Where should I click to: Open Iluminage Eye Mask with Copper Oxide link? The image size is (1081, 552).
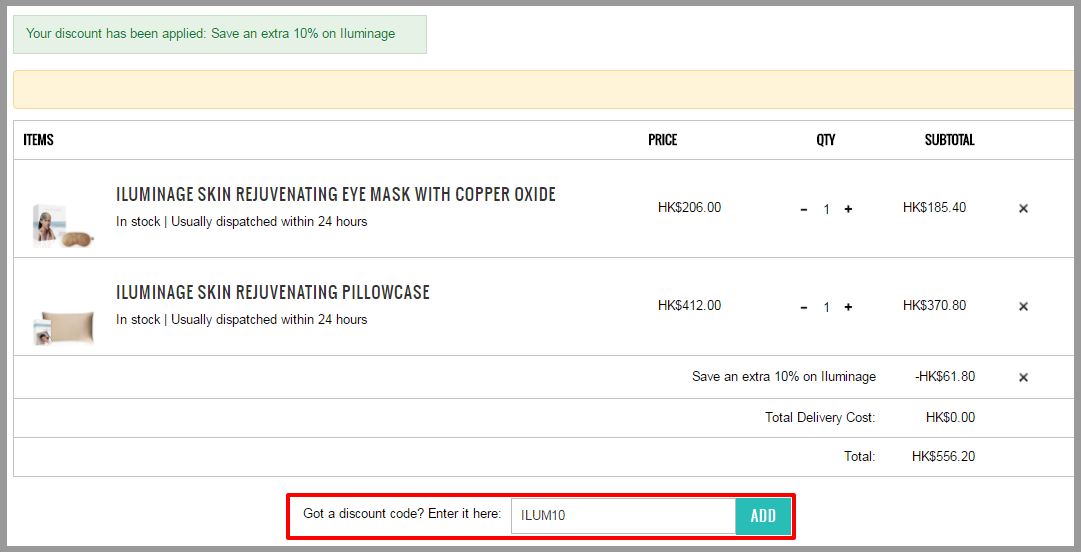coord(336,194)
